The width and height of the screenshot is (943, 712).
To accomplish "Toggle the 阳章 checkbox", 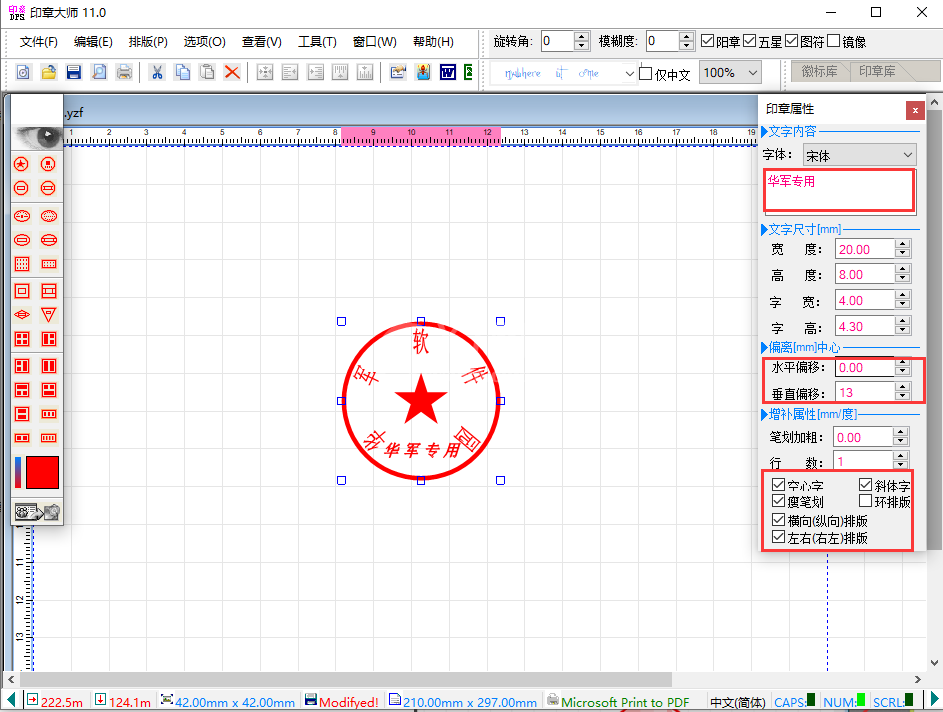I will [707, 41].
